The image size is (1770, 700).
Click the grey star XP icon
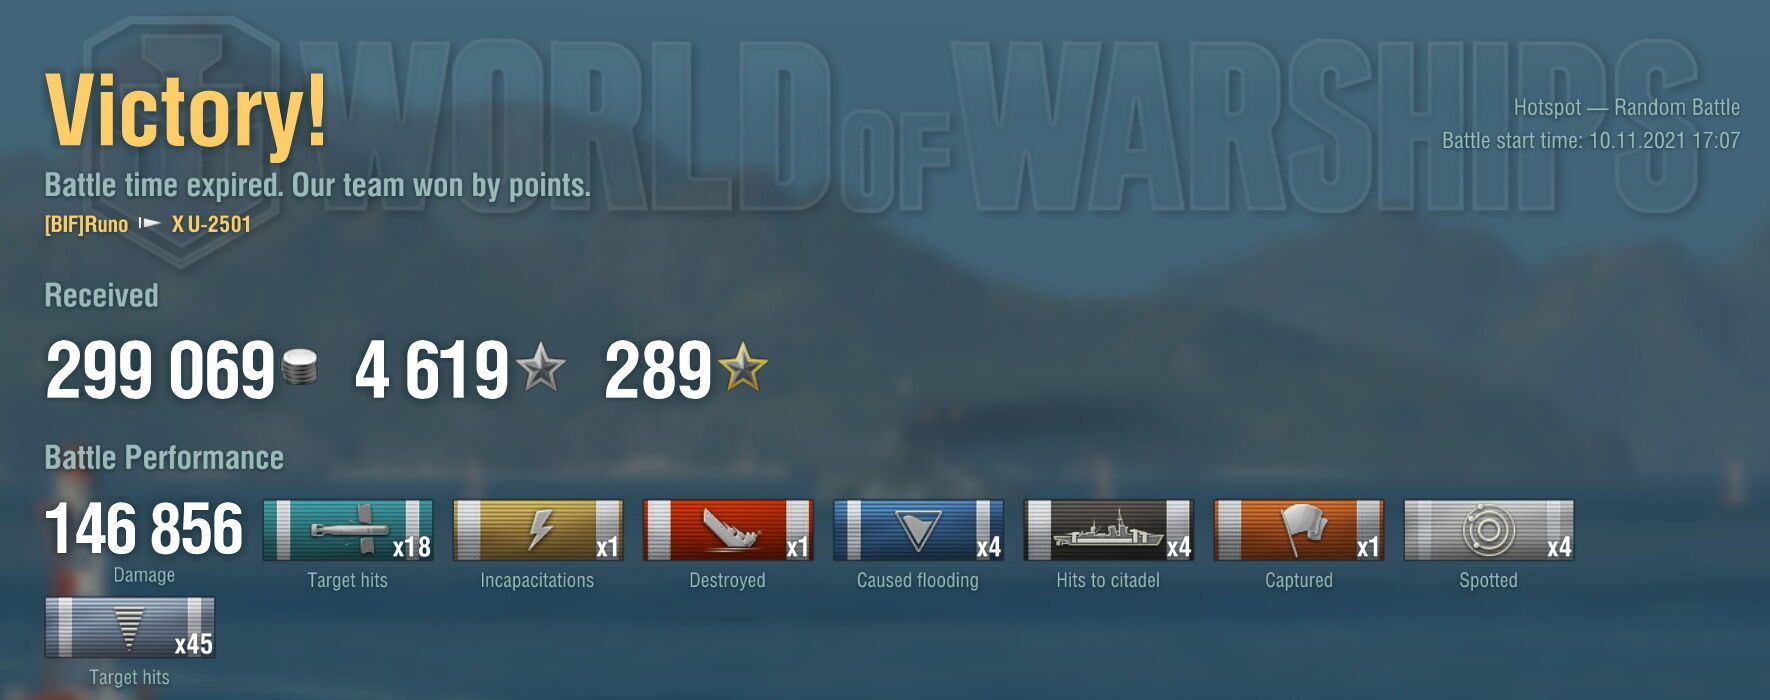click(541, 367)
